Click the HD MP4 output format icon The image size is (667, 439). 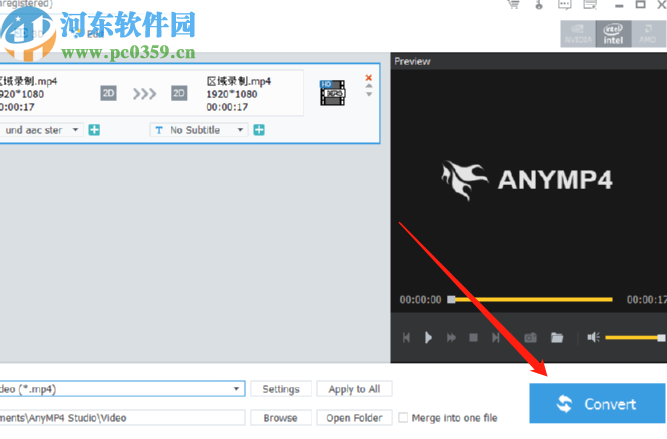point(333,93)
